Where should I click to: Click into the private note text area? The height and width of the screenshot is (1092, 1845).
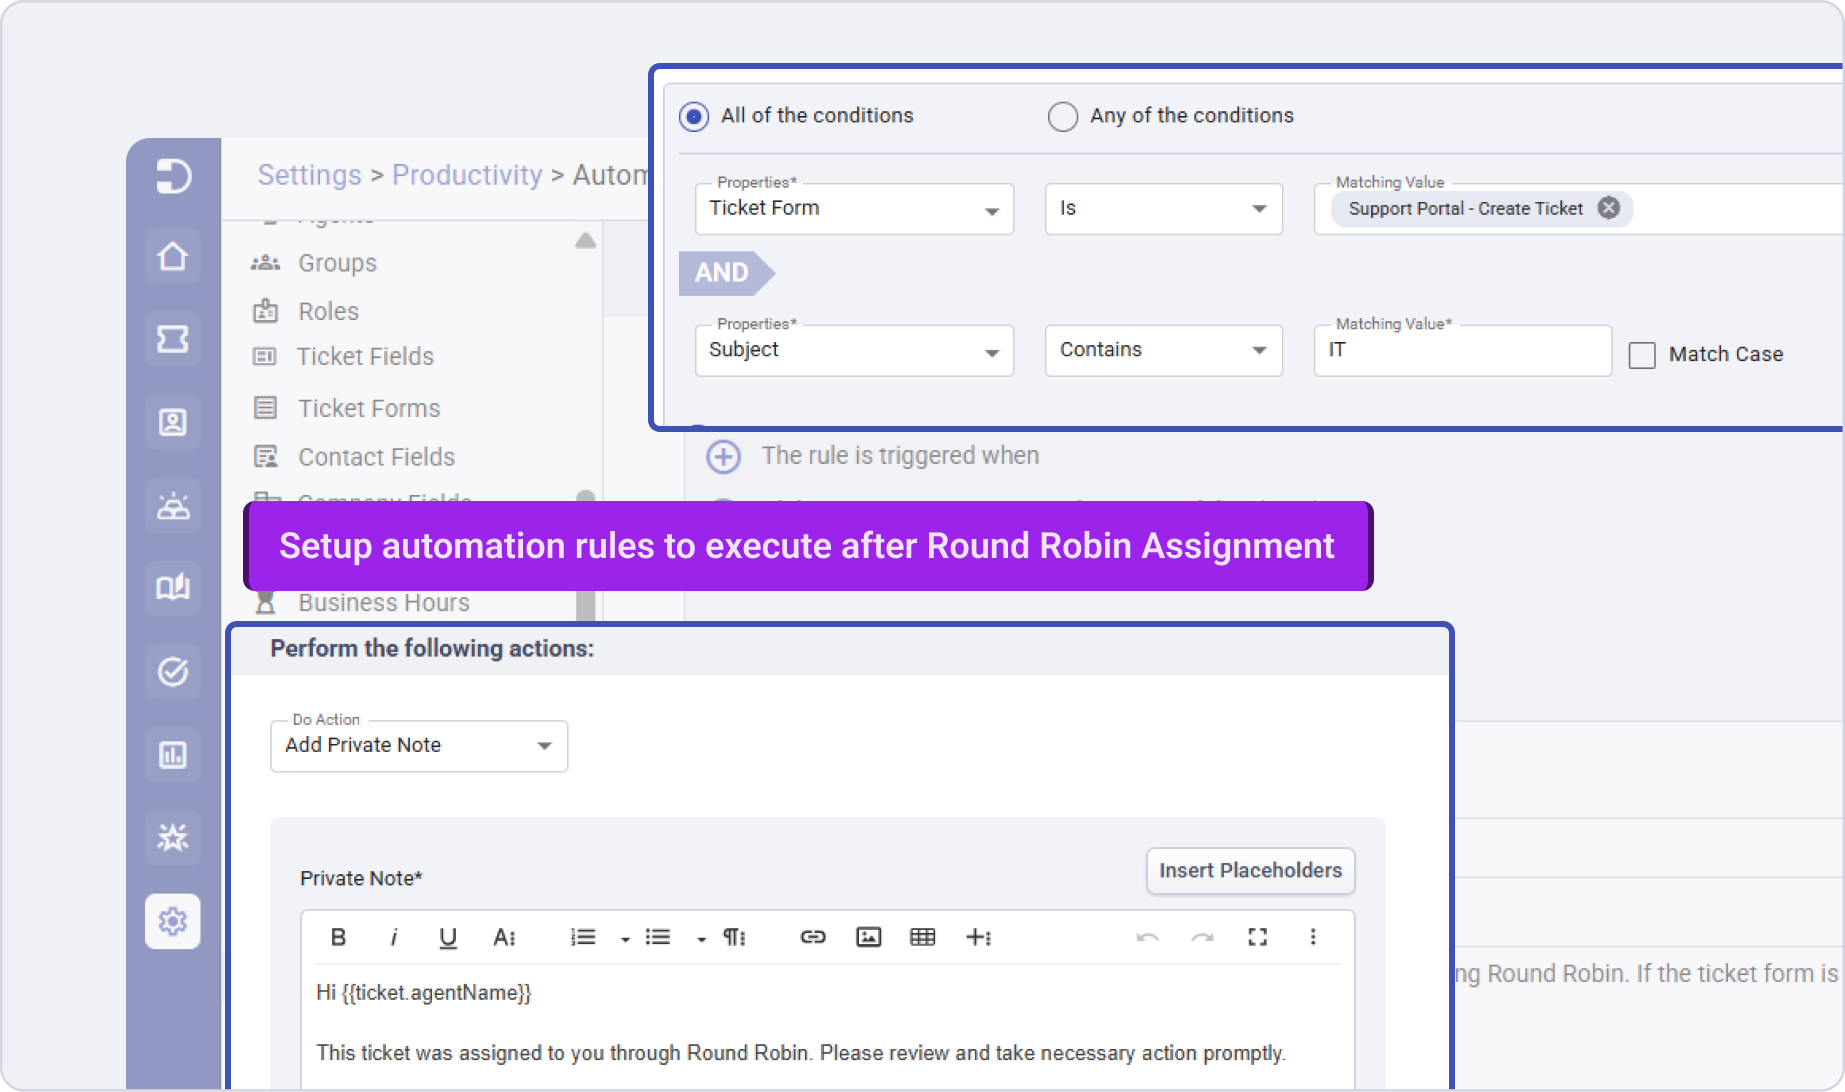(x=828, y=1026)
